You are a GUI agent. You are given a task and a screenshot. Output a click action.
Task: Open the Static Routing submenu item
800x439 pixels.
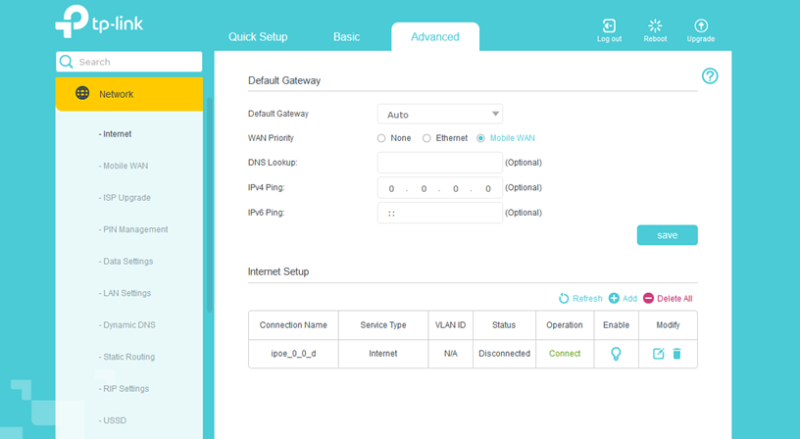point(127,357)
